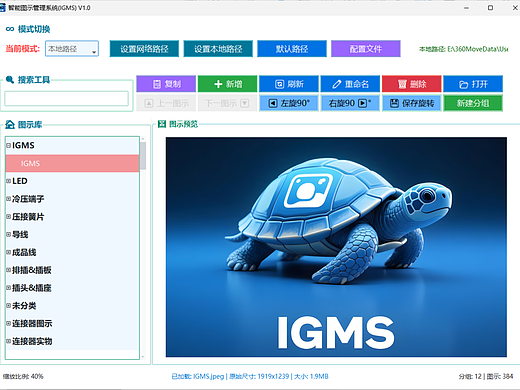Expand the LED tree node

[x=8, y=181]
